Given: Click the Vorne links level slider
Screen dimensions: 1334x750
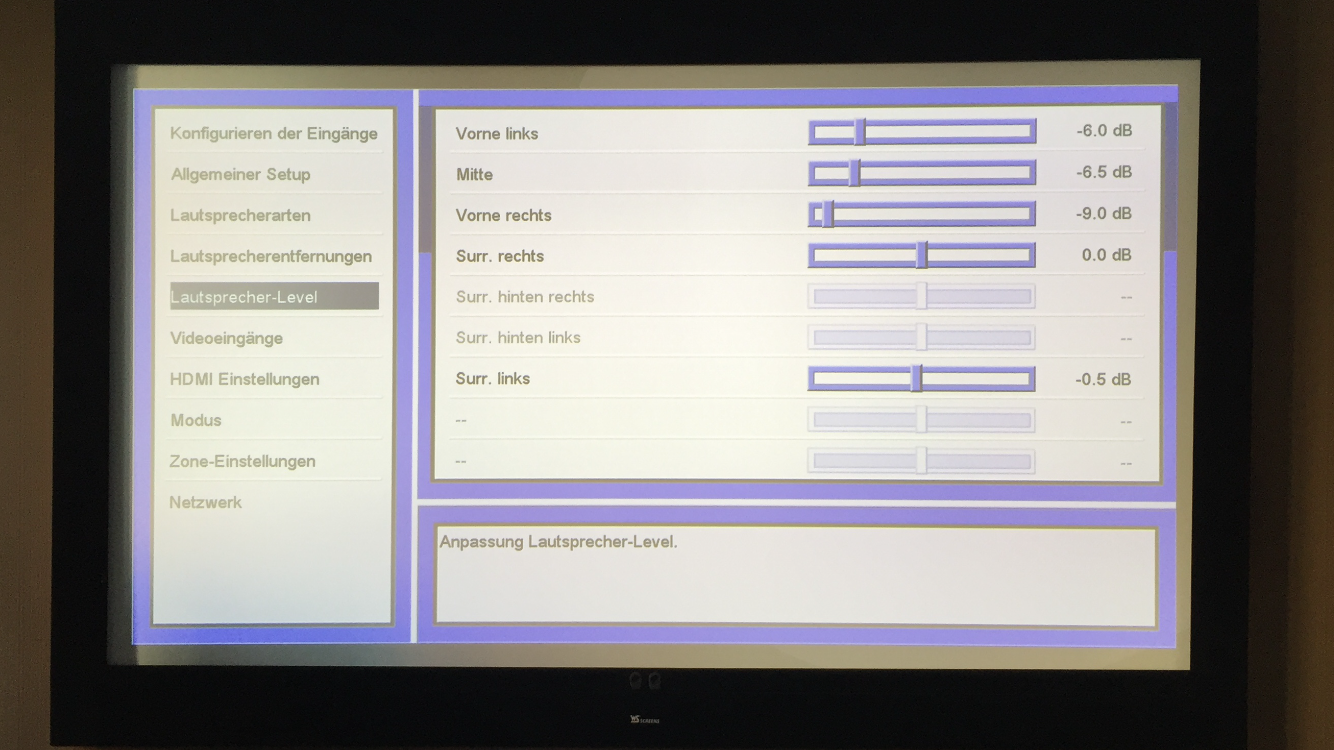Looking at the screenshot, I should click(921, 132).
